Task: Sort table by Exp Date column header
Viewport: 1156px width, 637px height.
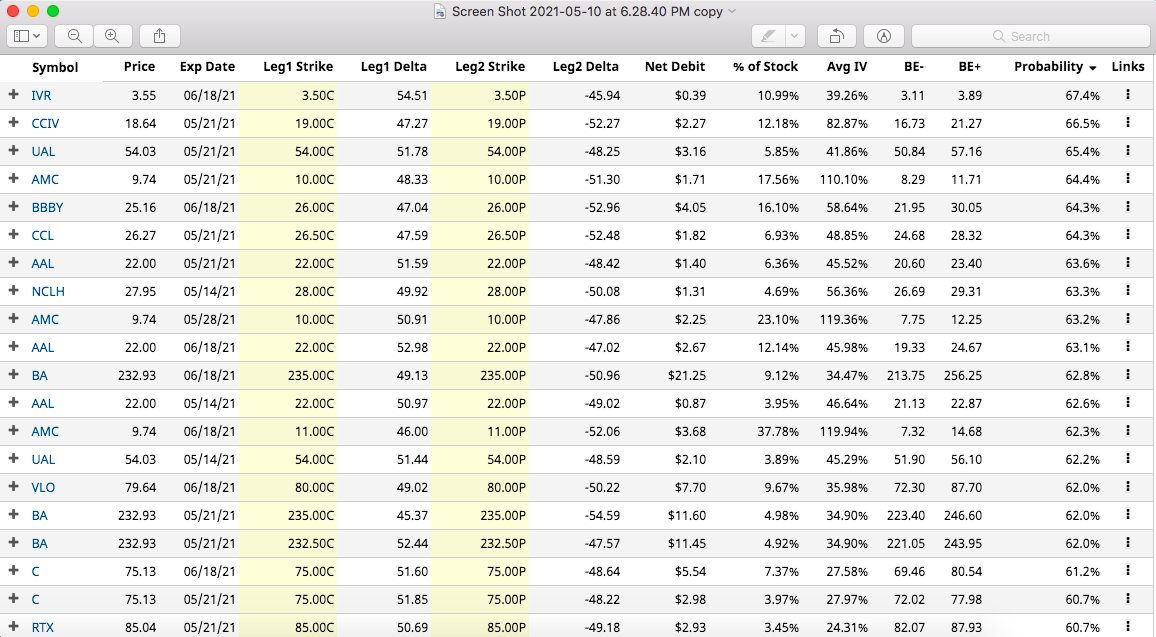Action: tap(207, 66)
